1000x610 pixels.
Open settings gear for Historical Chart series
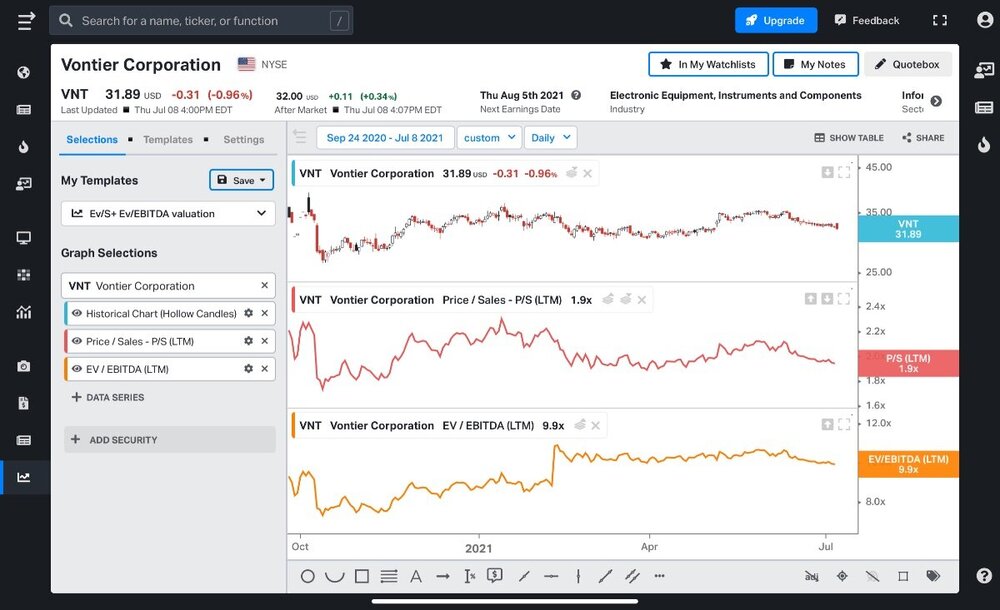(x=249, y=313)
